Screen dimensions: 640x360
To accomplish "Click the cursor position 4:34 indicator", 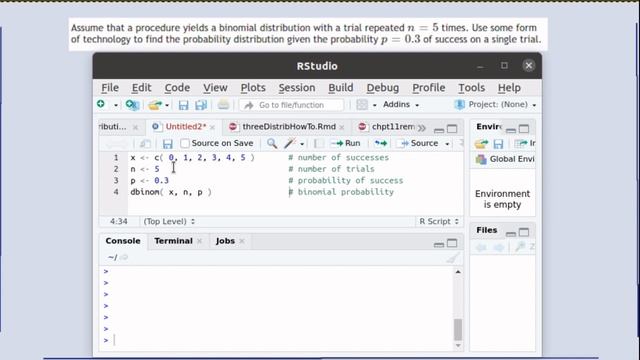I will (x=118, y=221).
